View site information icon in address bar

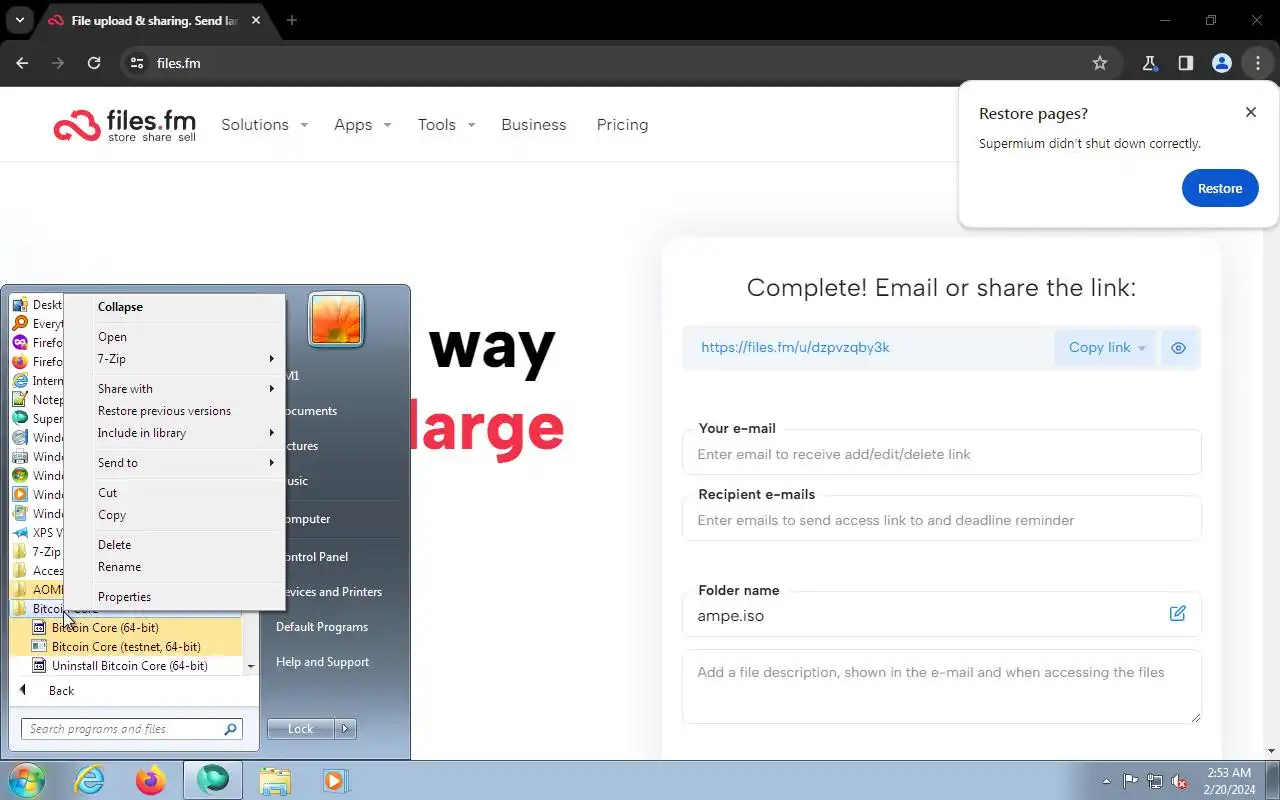tap(137, 63)
